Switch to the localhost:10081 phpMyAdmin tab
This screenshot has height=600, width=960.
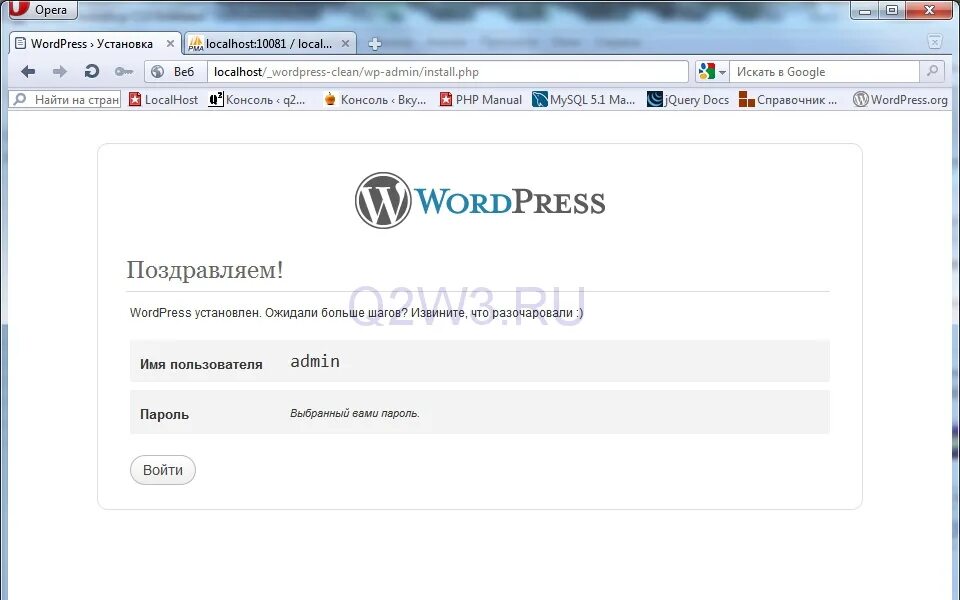coord(269,44)
